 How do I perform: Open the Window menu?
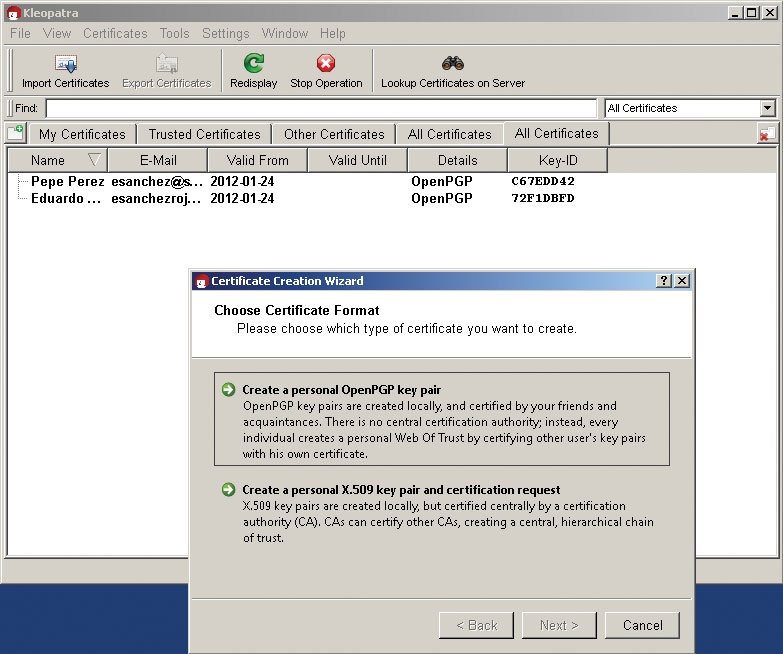pyautogui.click(x=285, y=33)
